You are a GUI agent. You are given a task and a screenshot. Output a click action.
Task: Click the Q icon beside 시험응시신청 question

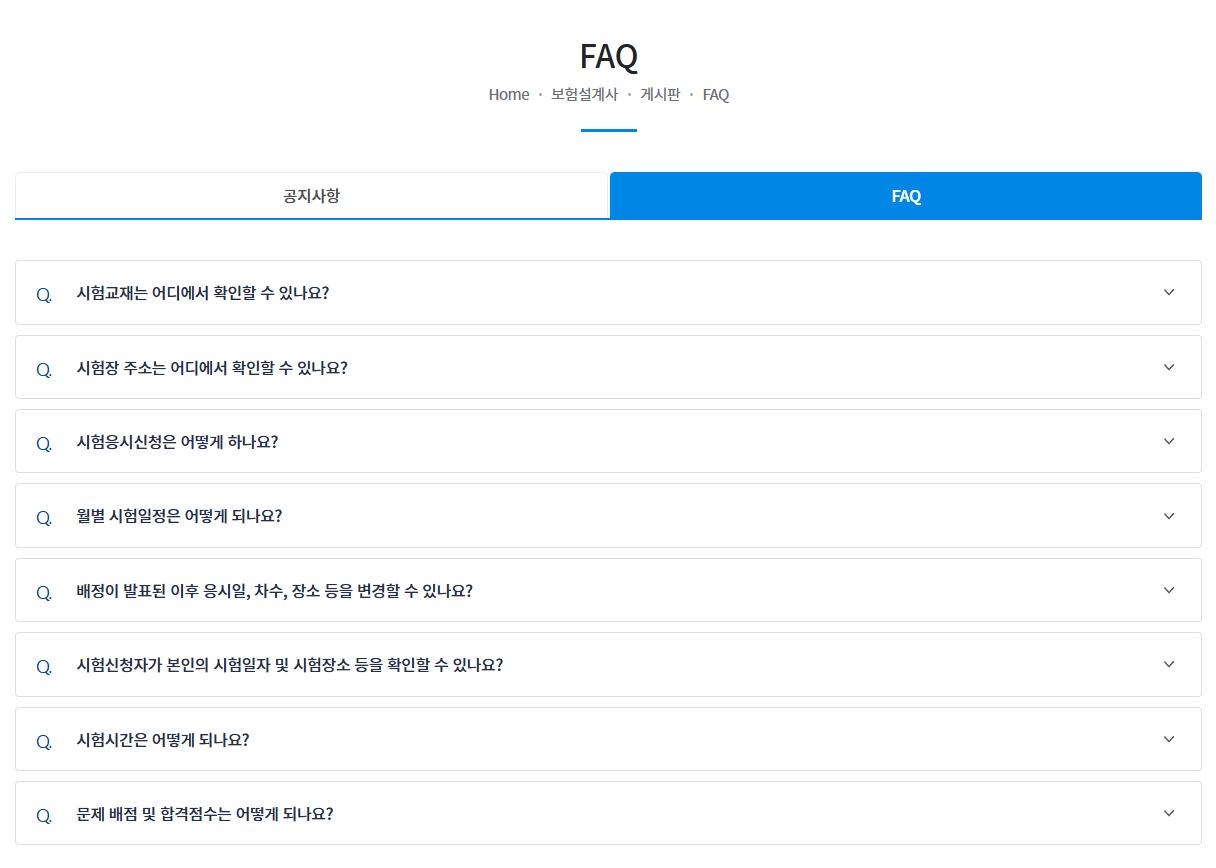(43, 442)
